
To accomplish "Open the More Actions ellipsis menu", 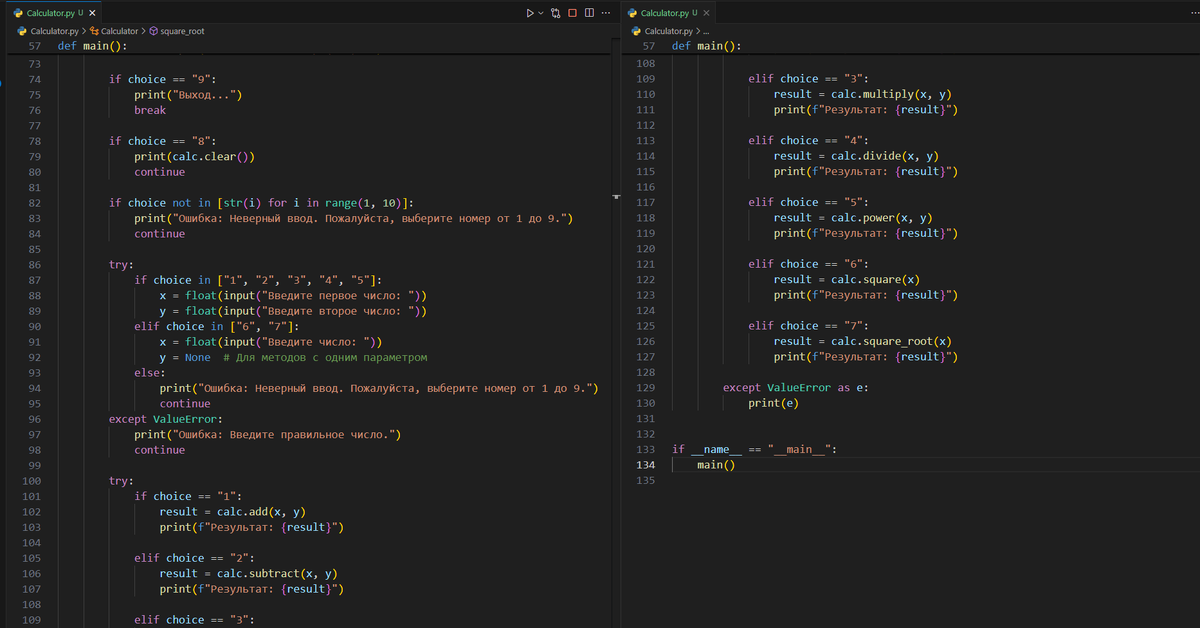I will pos(606,13).
